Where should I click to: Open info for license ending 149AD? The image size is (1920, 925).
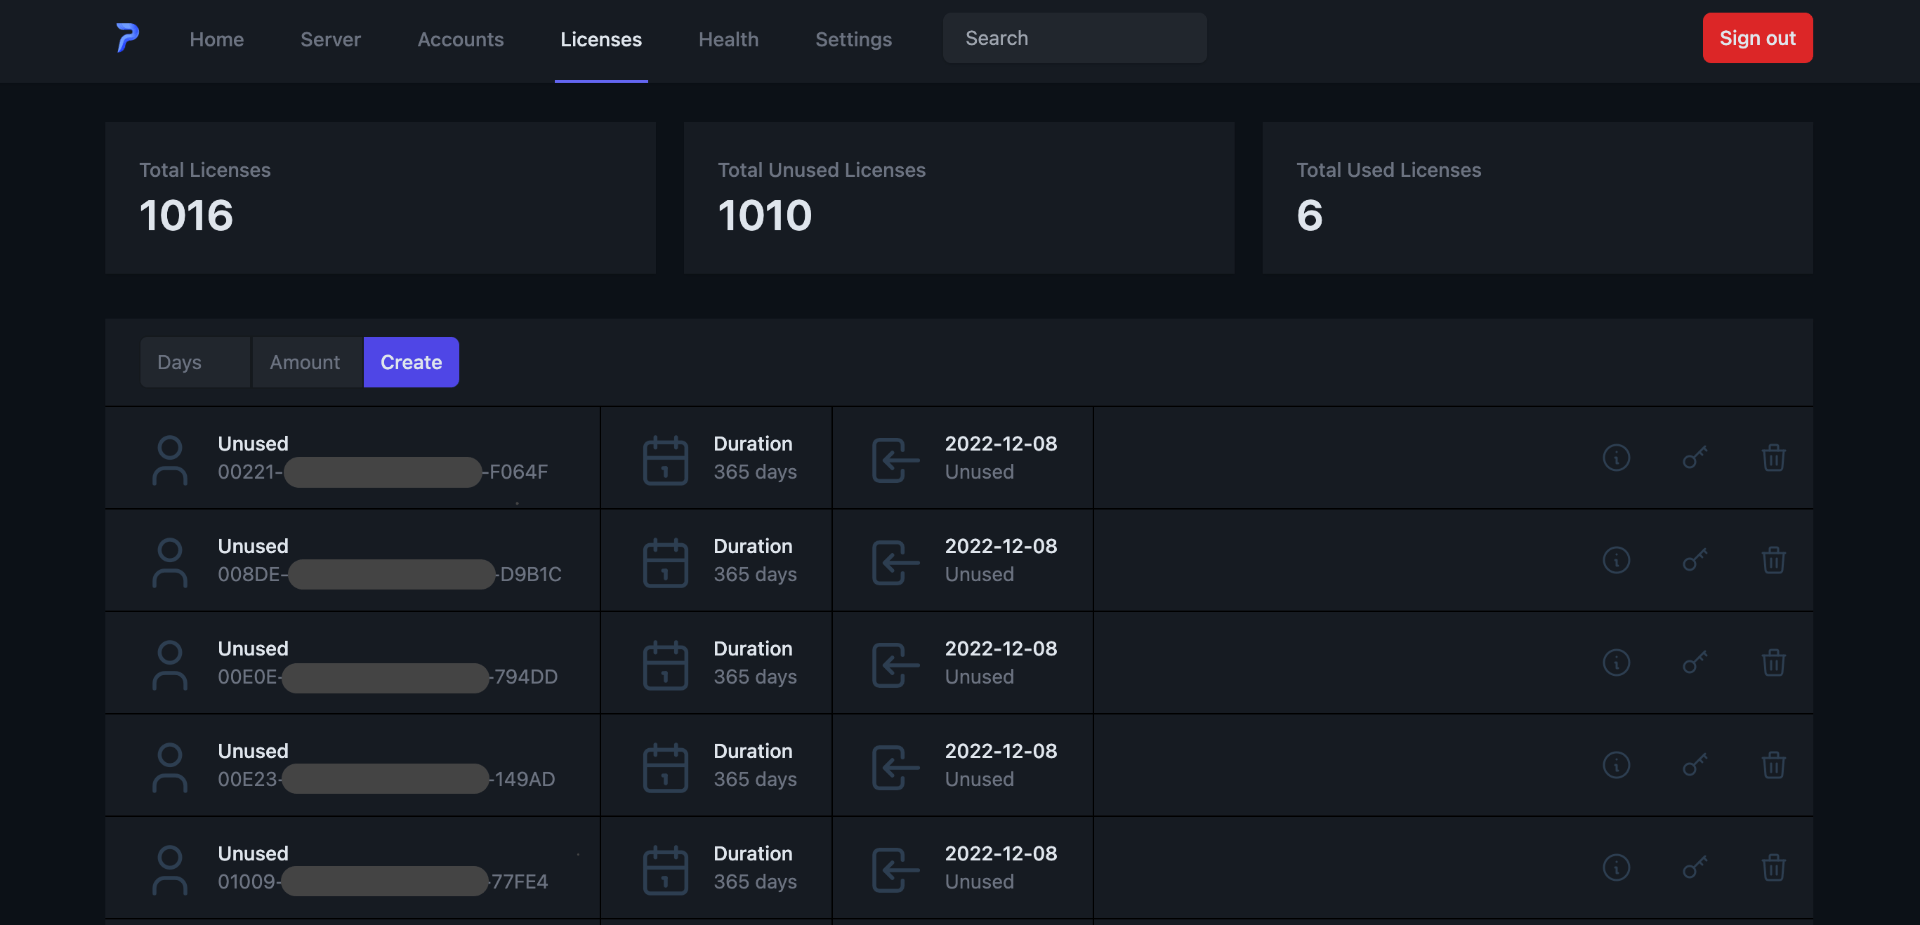tap(1616, 765)
